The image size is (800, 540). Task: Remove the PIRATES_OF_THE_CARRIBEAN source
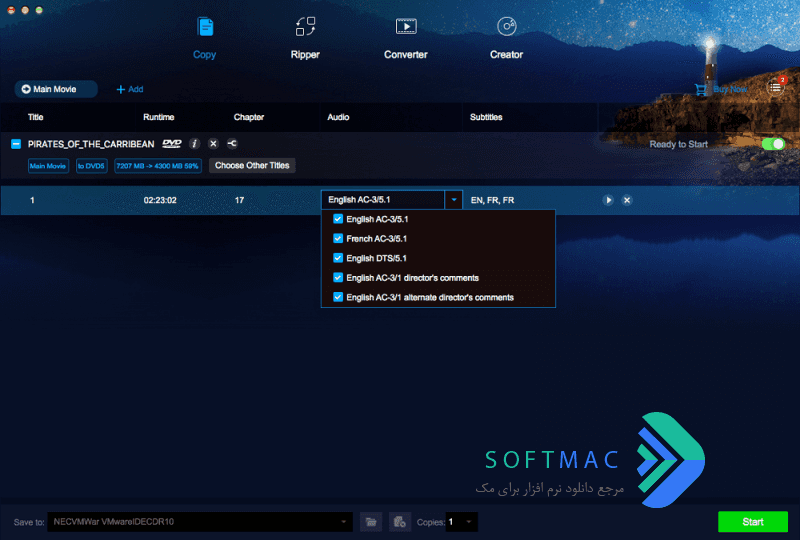point(213,144)
